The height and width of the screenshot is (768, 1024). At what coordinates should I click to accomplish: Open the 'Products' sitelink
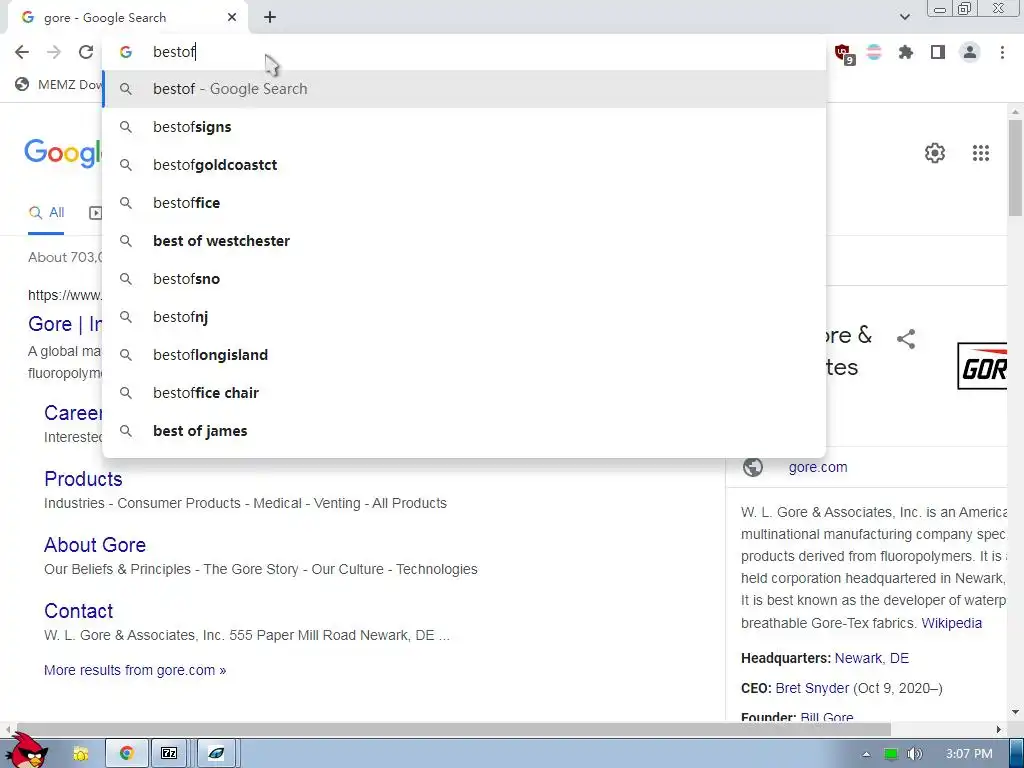[x=84, y=479]
